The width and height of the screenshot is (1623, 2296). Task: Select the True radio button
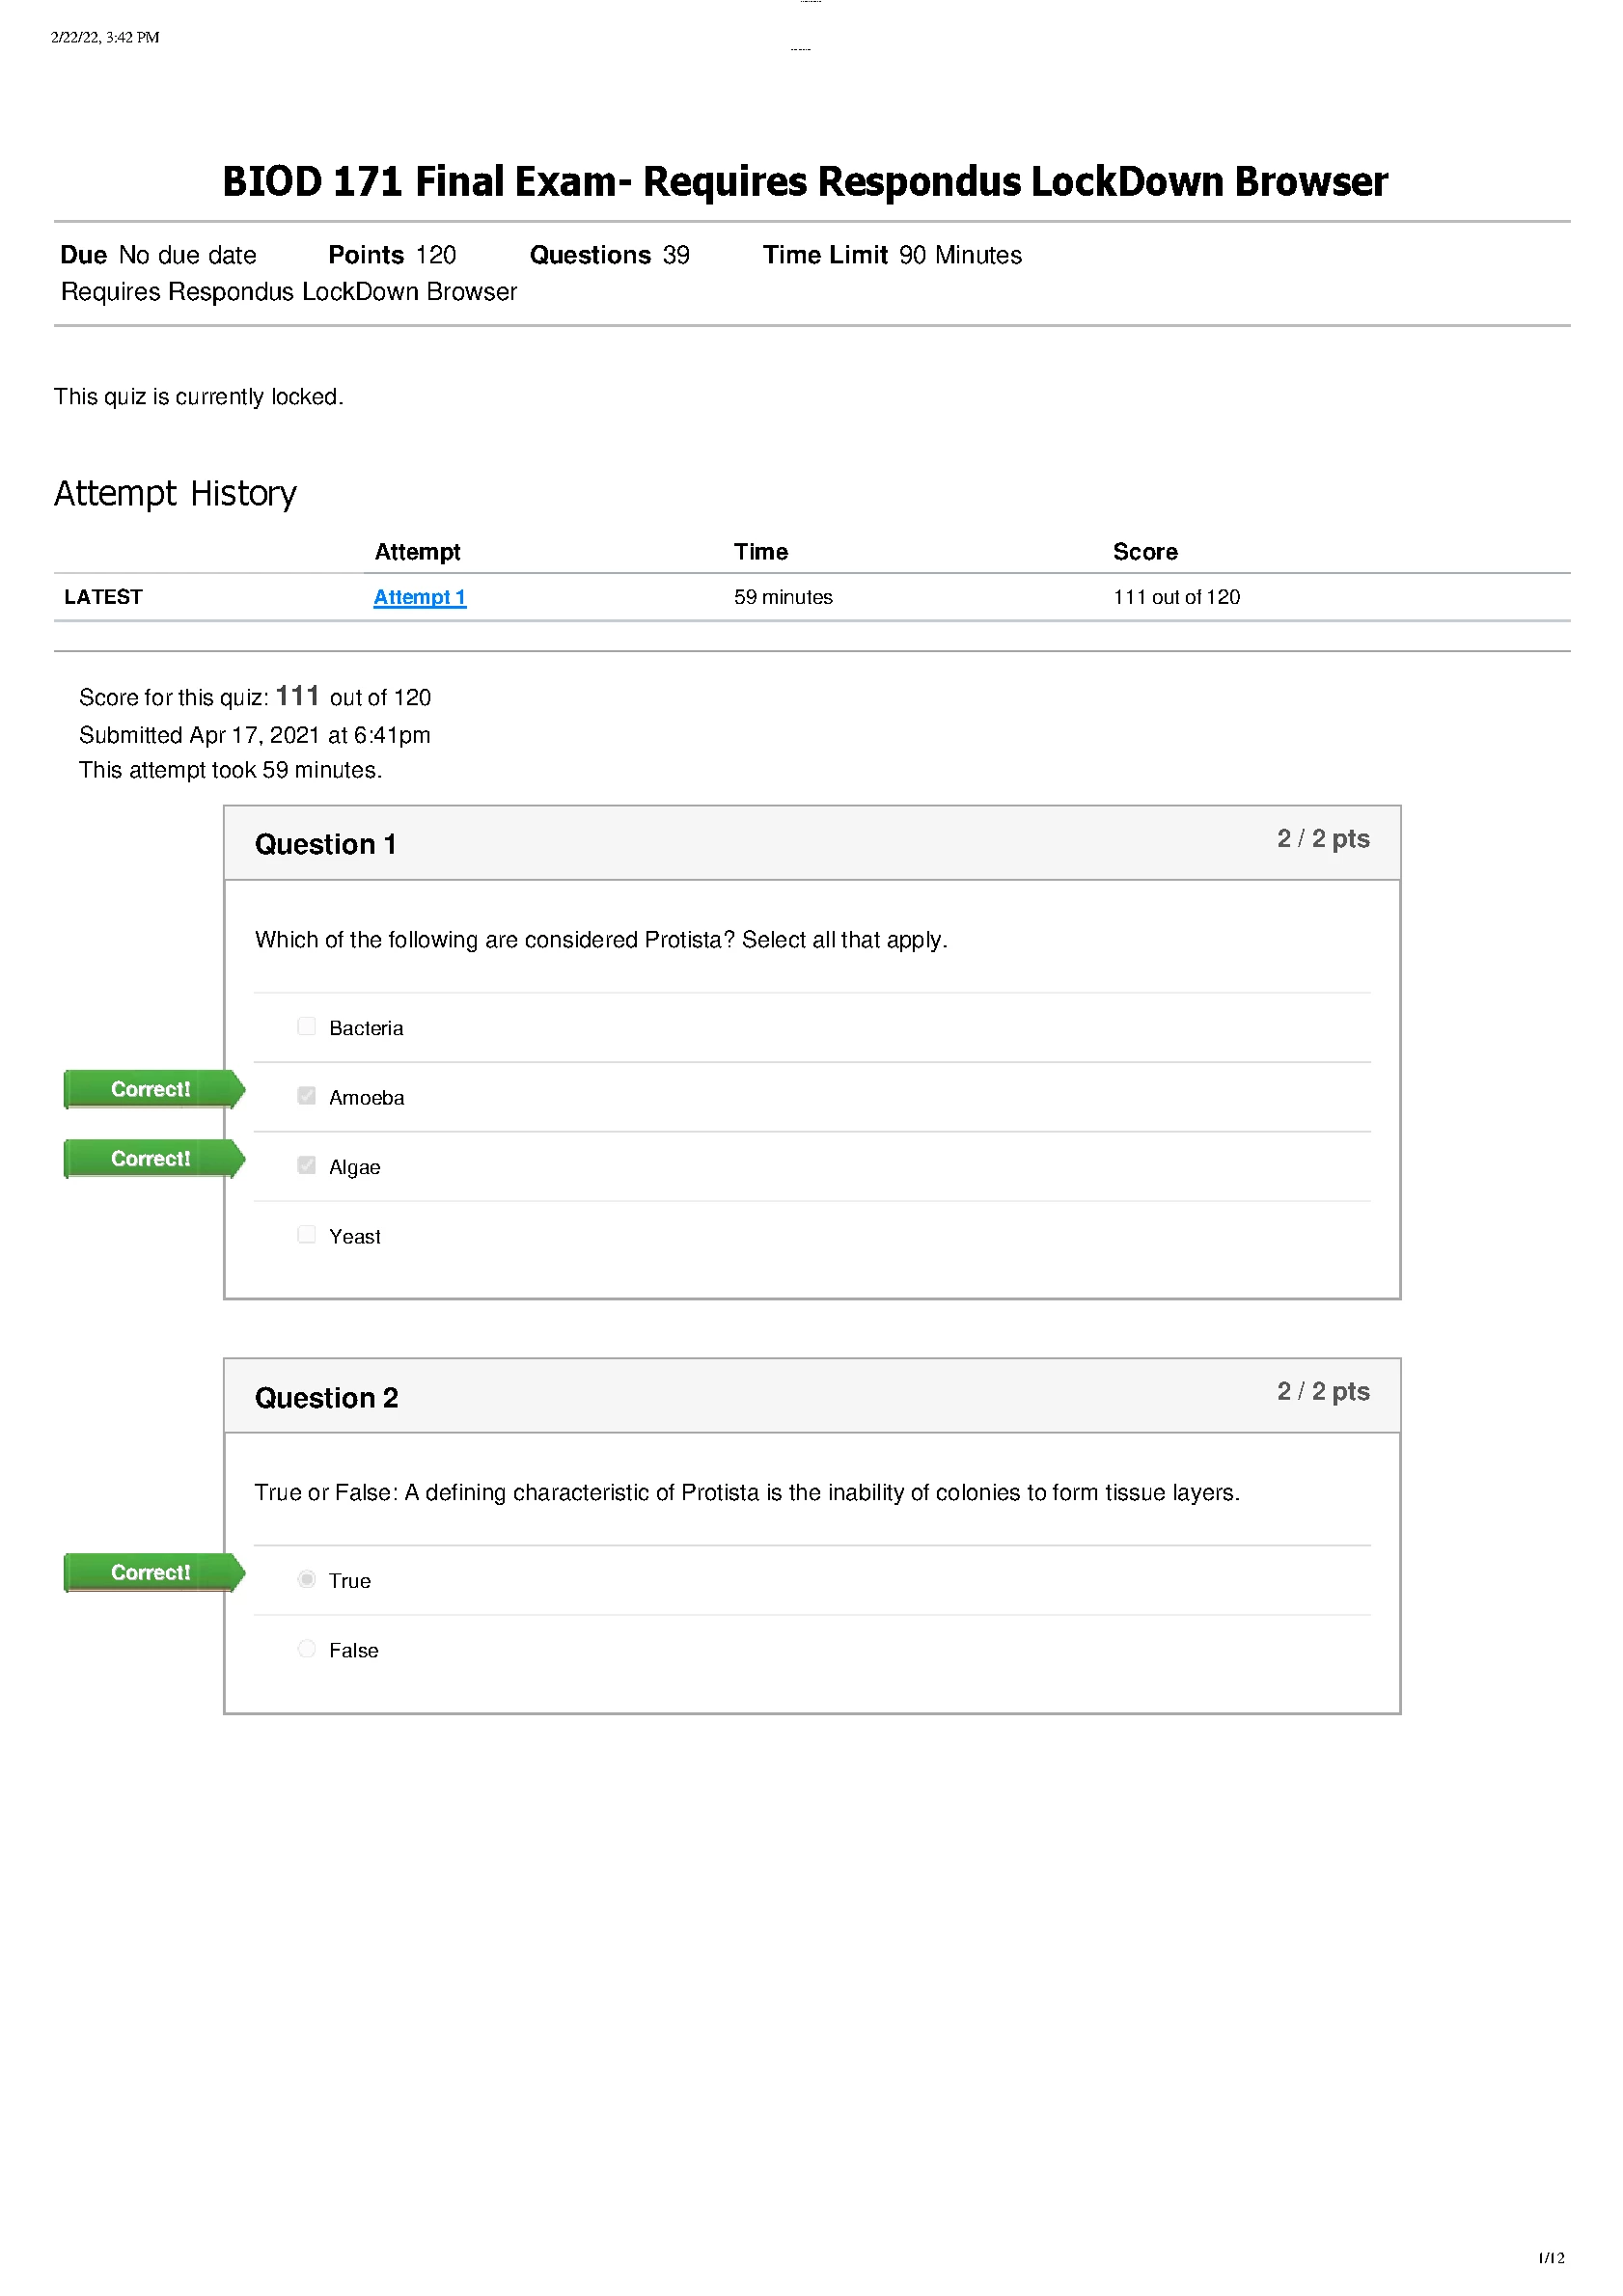pos(307,1580)
